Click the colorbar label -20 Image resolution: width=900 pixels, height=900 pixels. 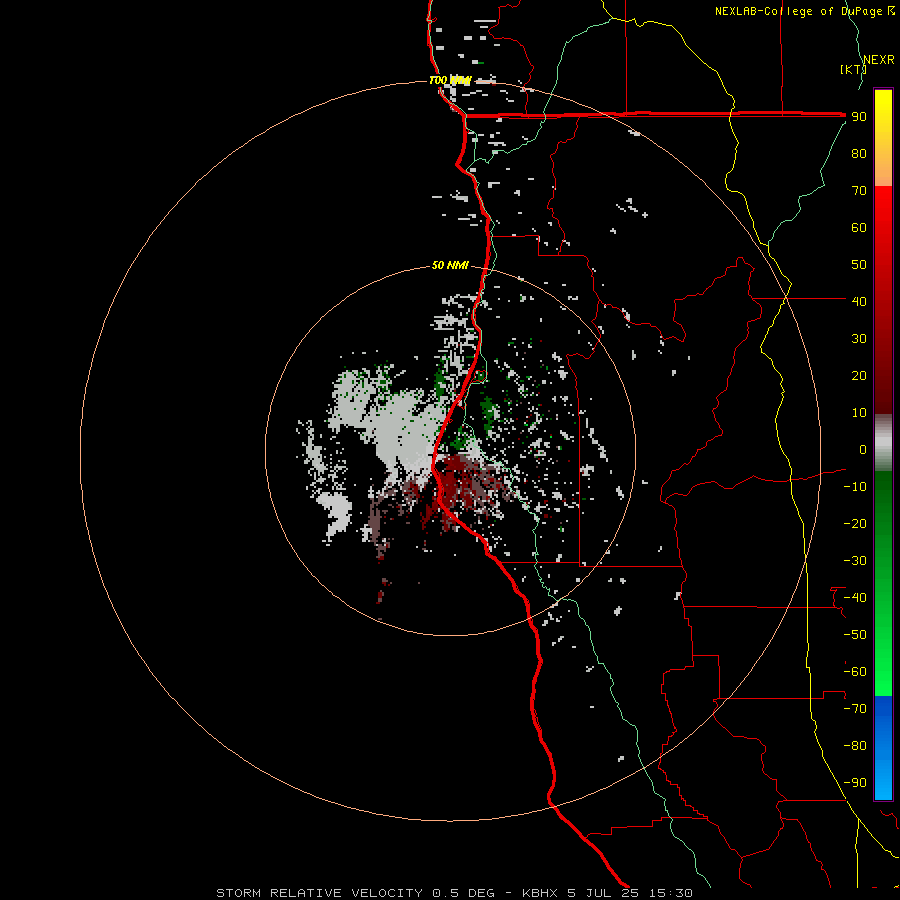[x=855, y=523]
